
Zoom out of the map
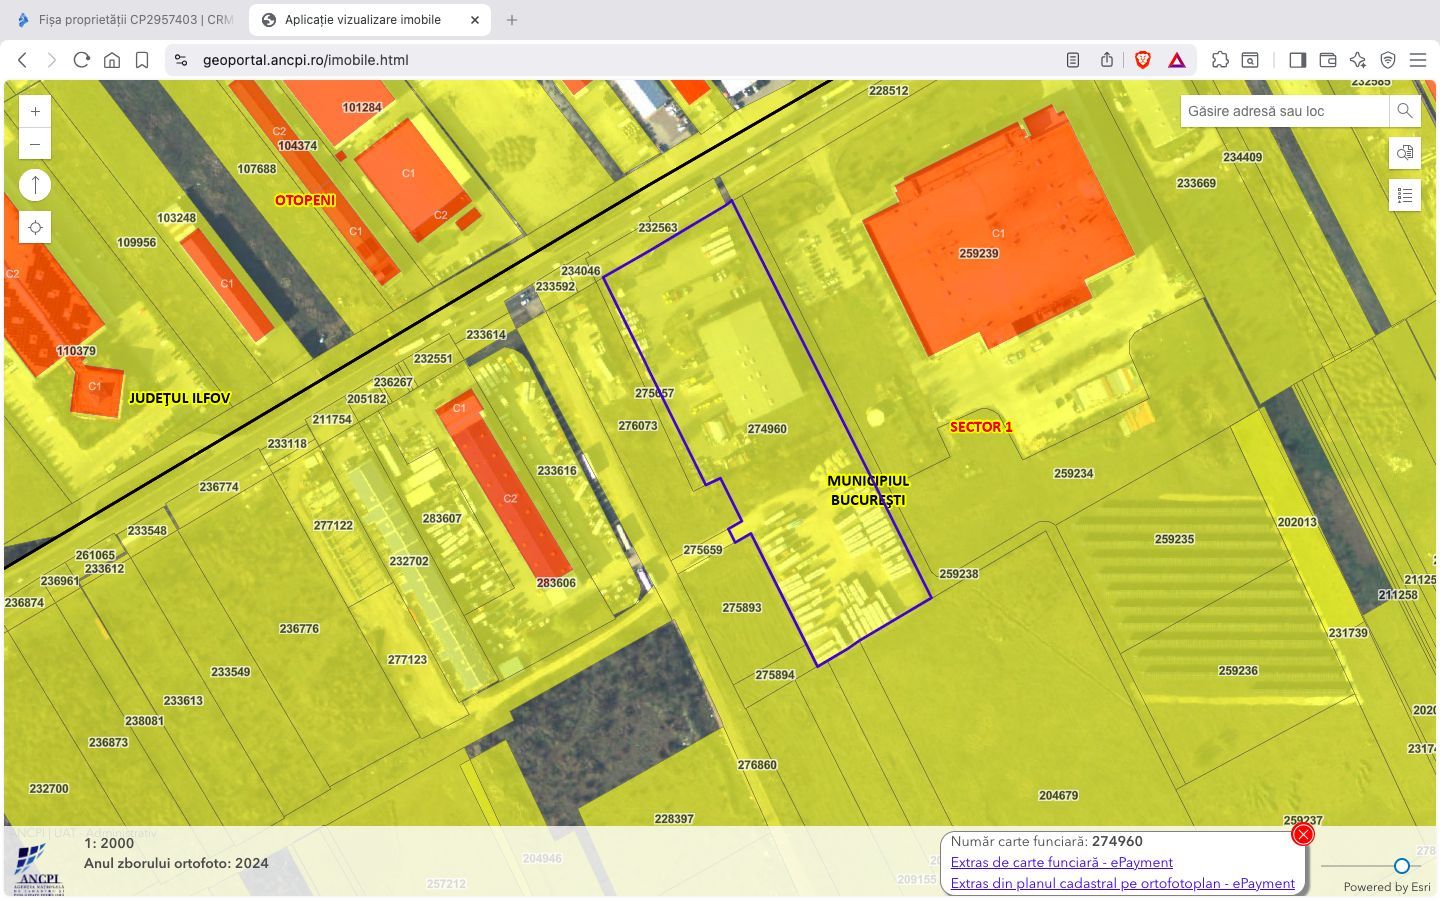pyautogui.click(x=35, y=144)
